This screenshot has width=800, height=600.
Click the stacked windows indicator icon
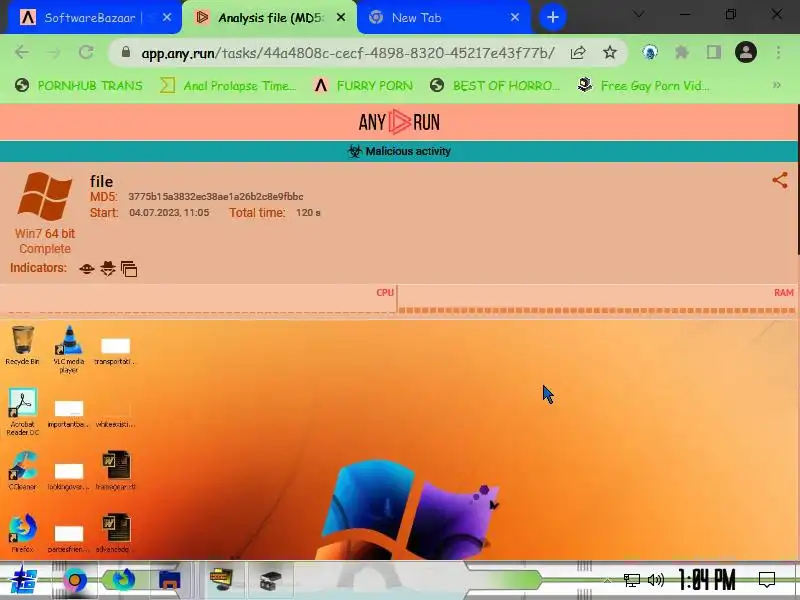coord(129,269)
